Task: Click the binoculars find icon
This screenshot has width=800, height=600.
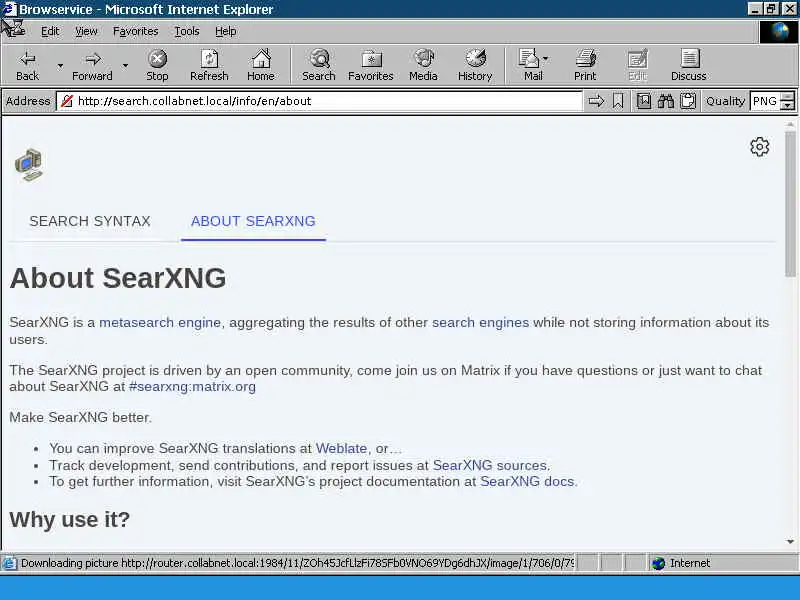Action: [x=665, y=101]
